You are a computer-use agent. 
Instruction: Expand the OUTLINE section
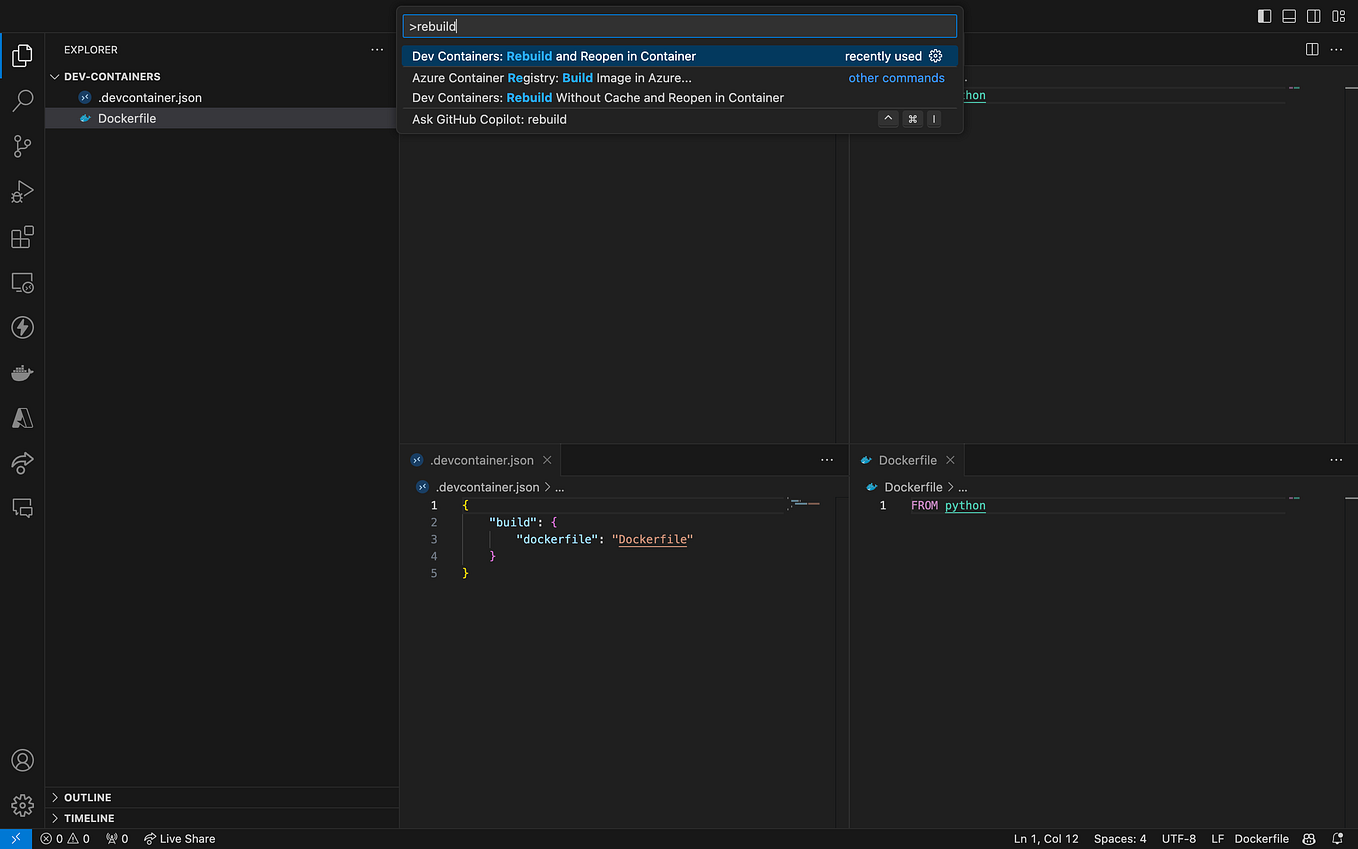point(87,797)
